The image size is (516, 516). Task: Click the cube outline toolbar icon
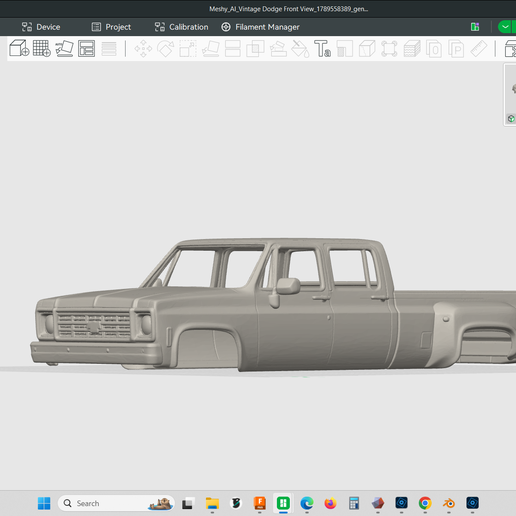coord(367,49)
